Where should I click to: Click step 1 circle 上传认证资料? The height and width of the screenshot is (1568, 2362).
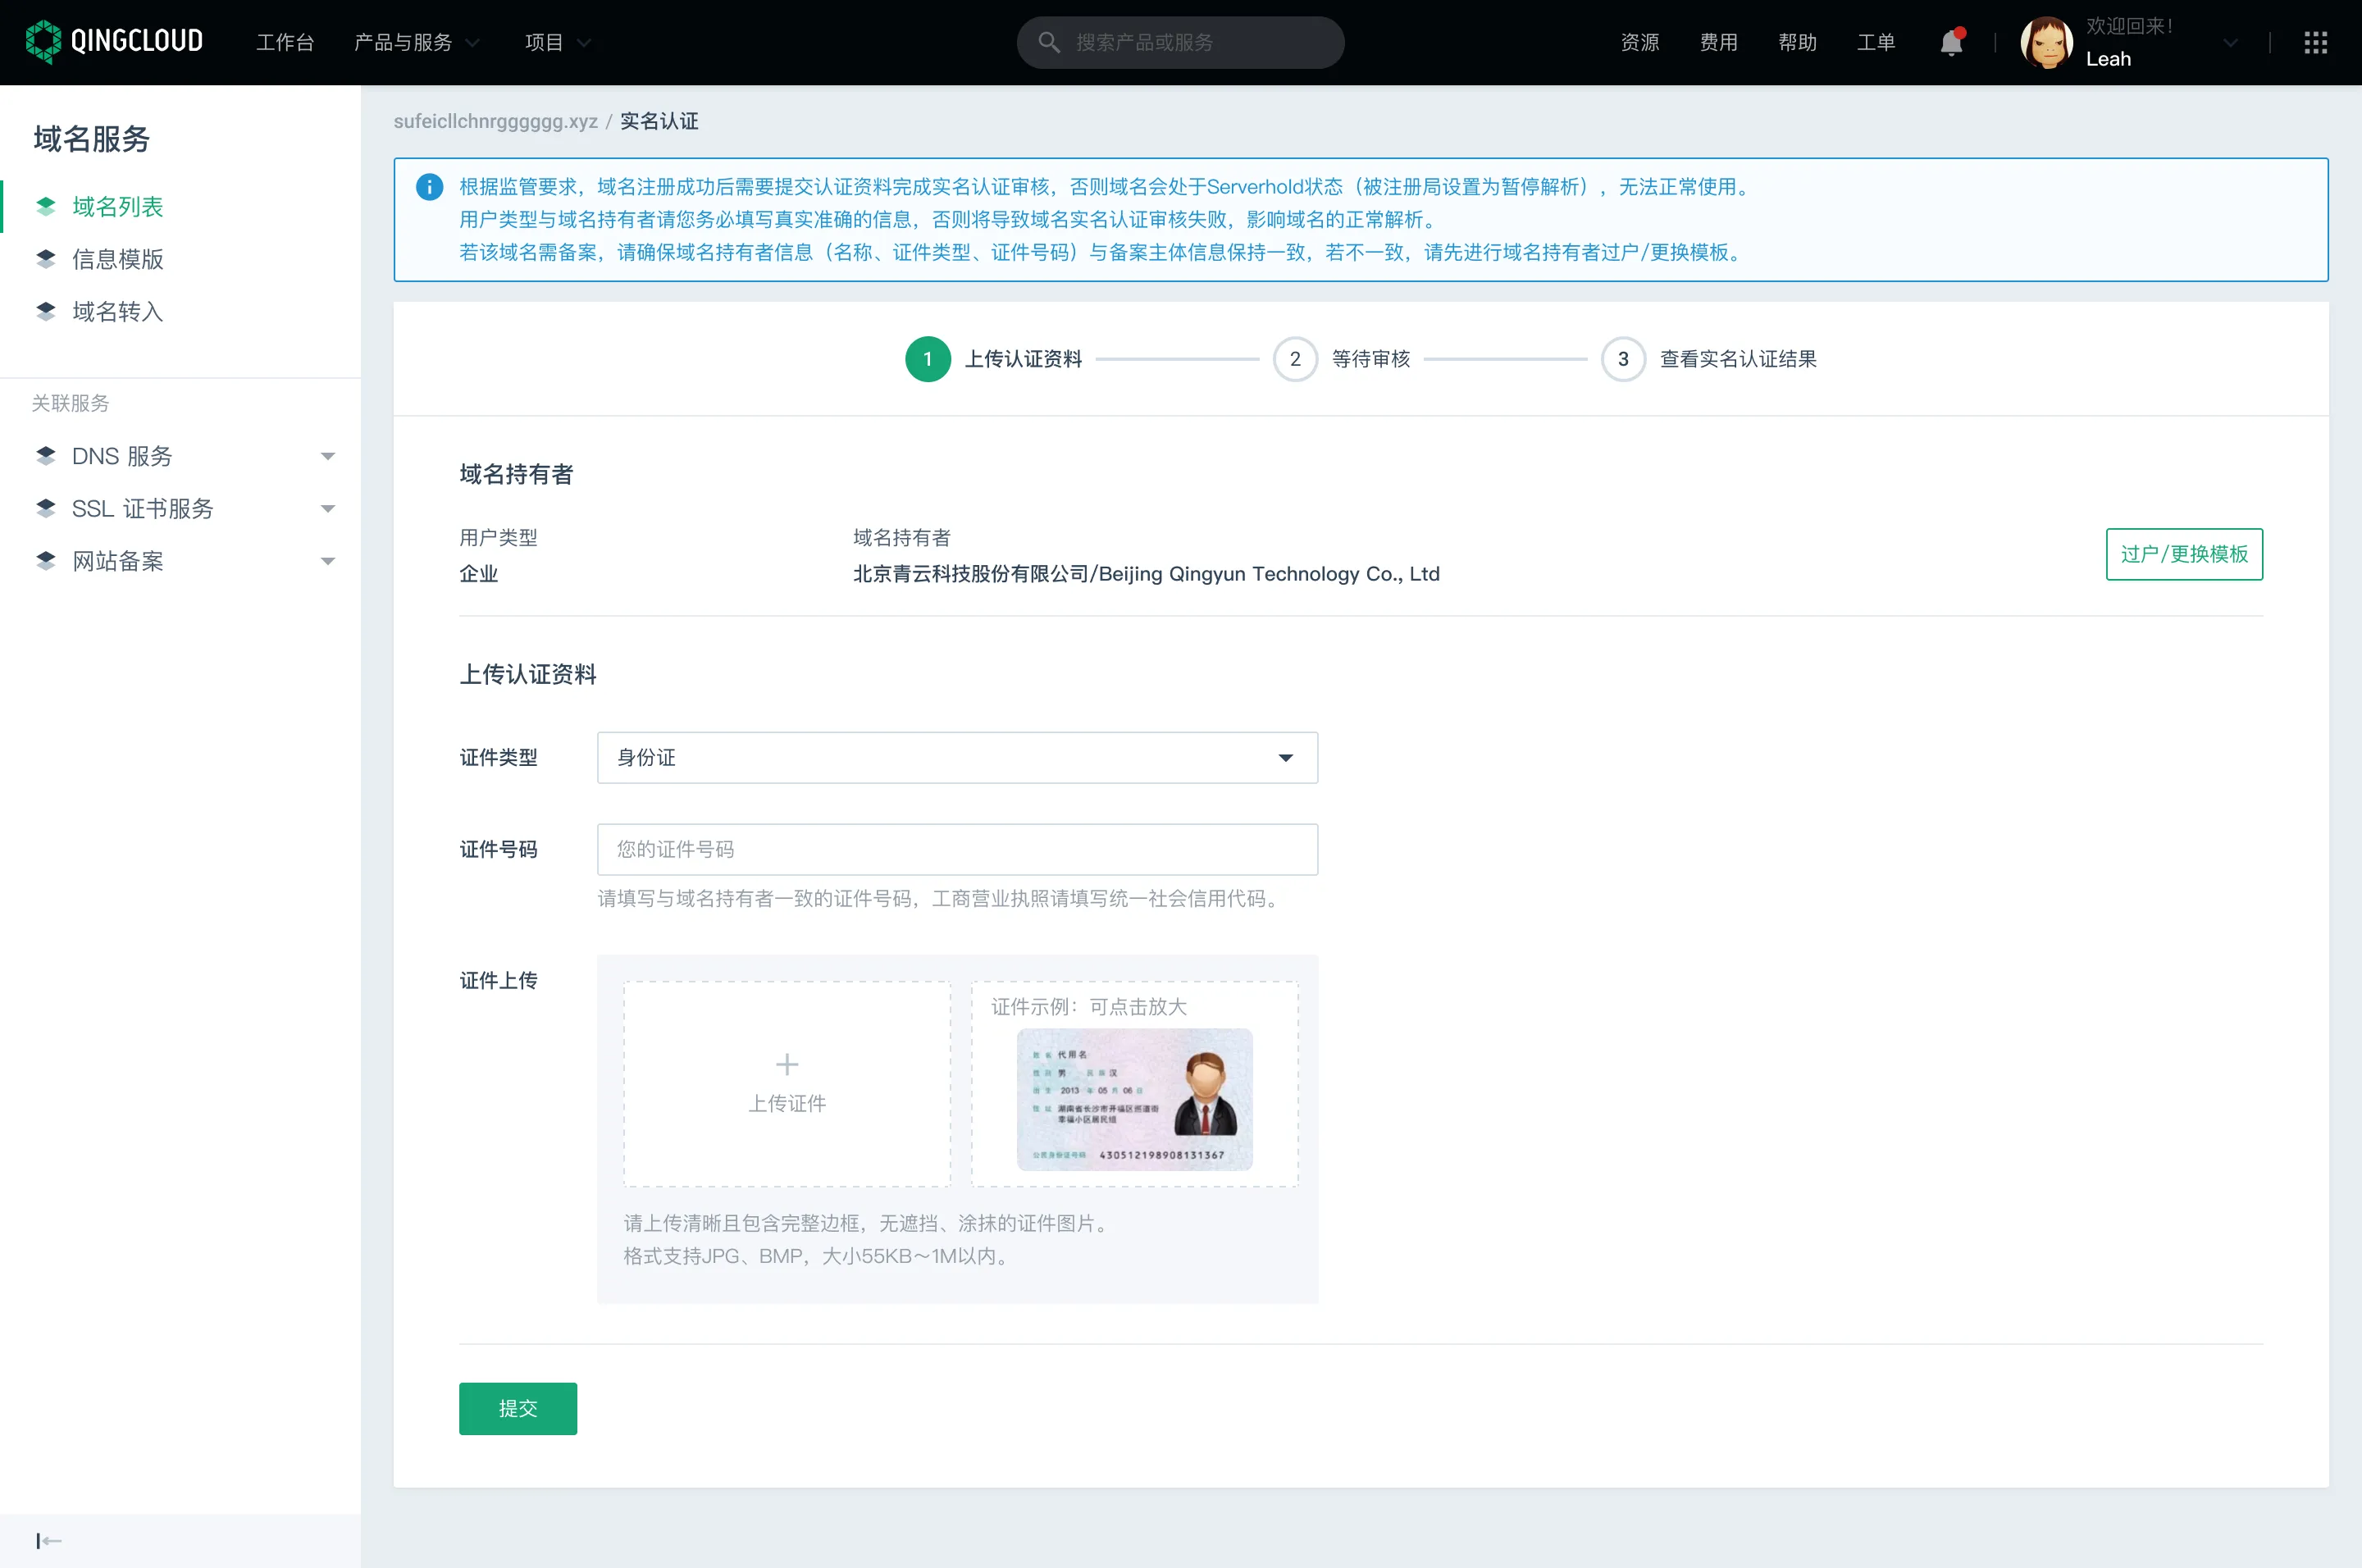pyautogui.click(x=927, y=359)
